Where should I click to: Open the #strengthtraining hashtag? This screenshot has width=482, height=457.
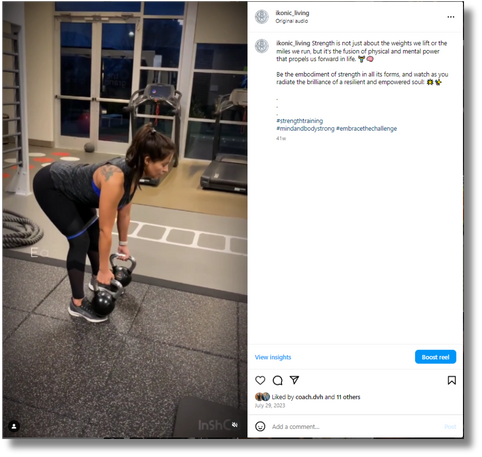pyautogui.click(x=300, y=121)
